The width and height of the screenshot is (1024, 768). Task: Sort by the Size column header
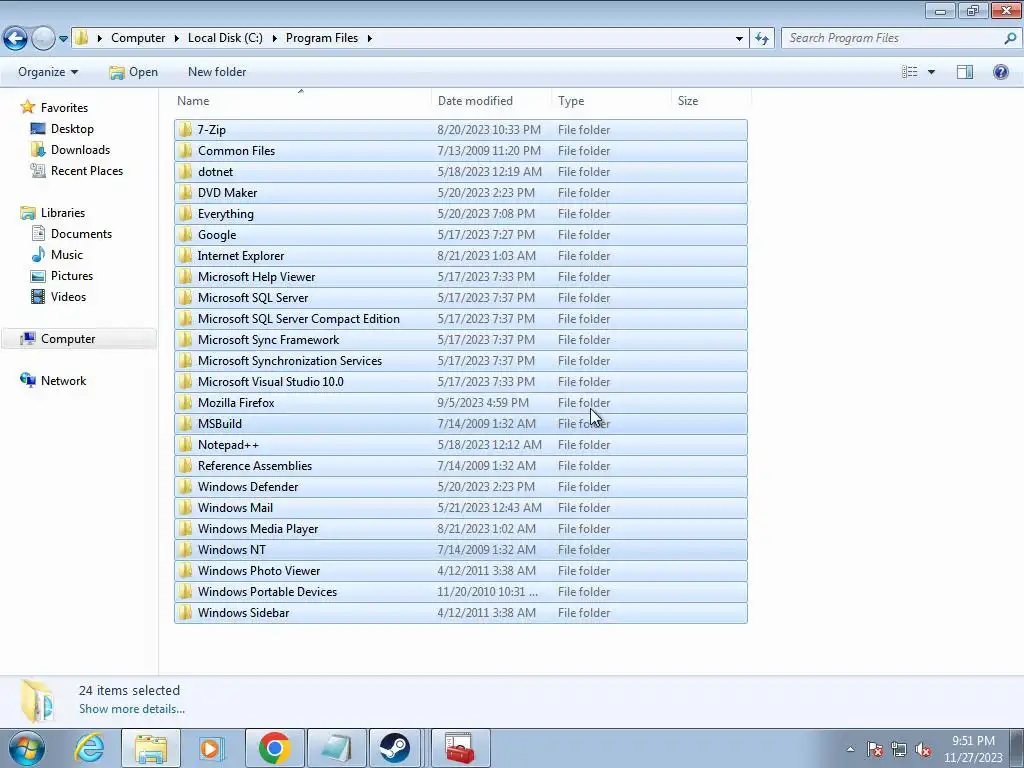(688, 101)
